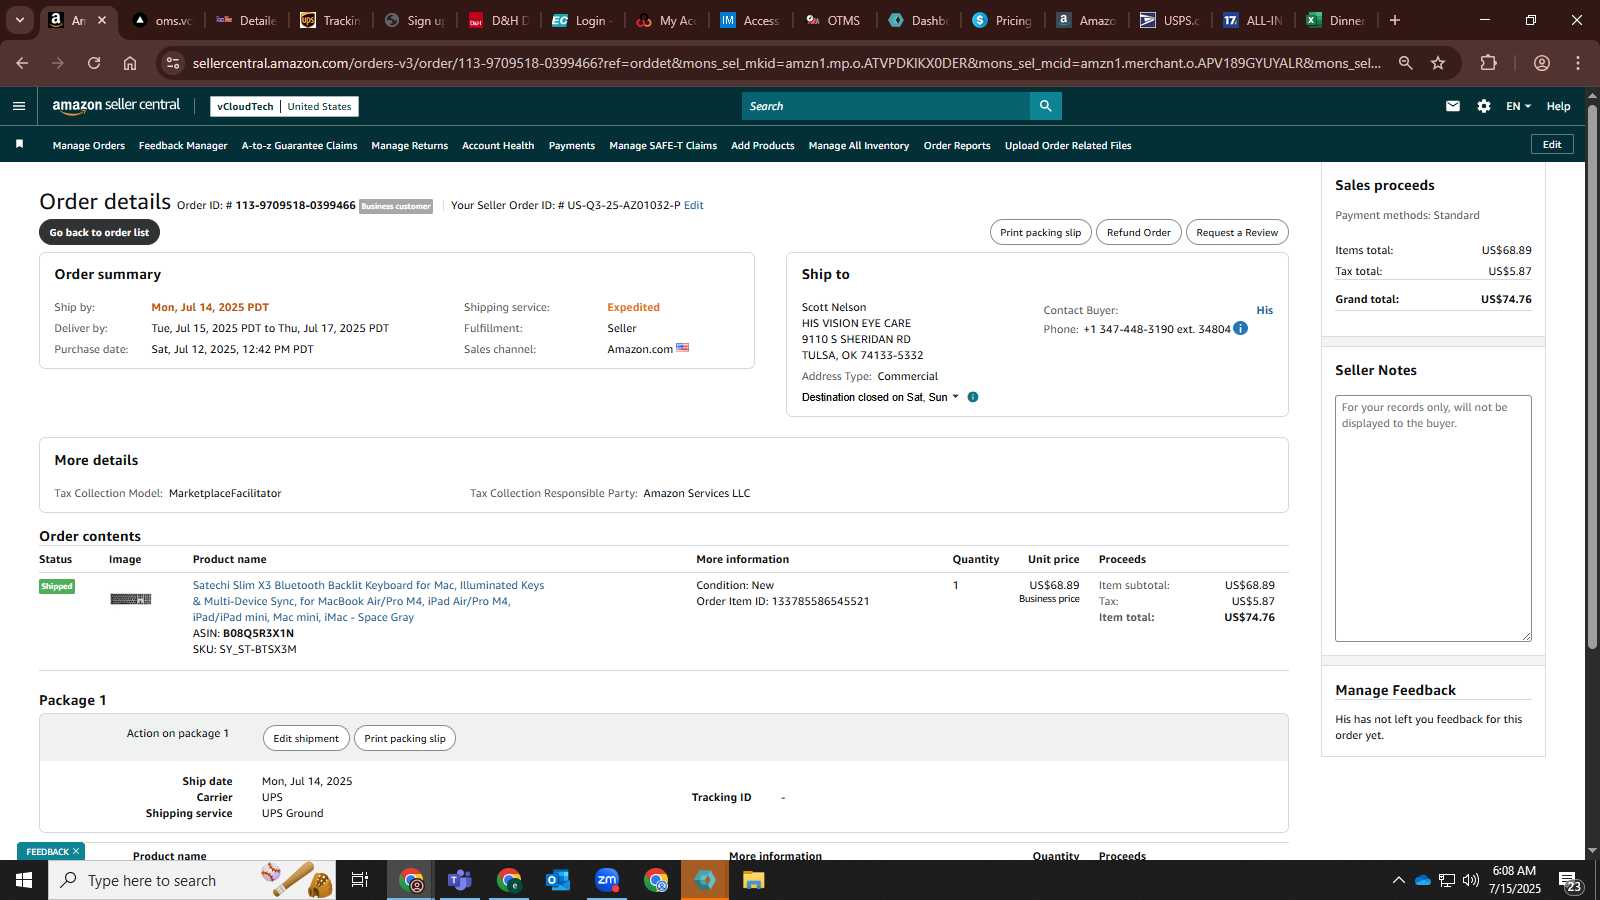Open Order Reports menu item
The height and width of the screenshot is (900, 1600).
(957, 146)
